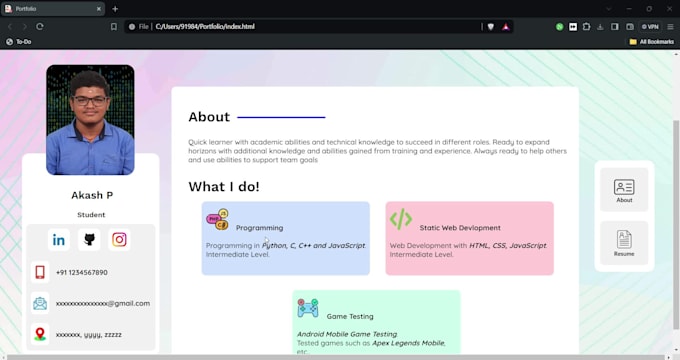Image resolution: width=680 pixels, height=360 pixels.
Task: Open the Brave Shields icon
Action: tap(490, 26)
